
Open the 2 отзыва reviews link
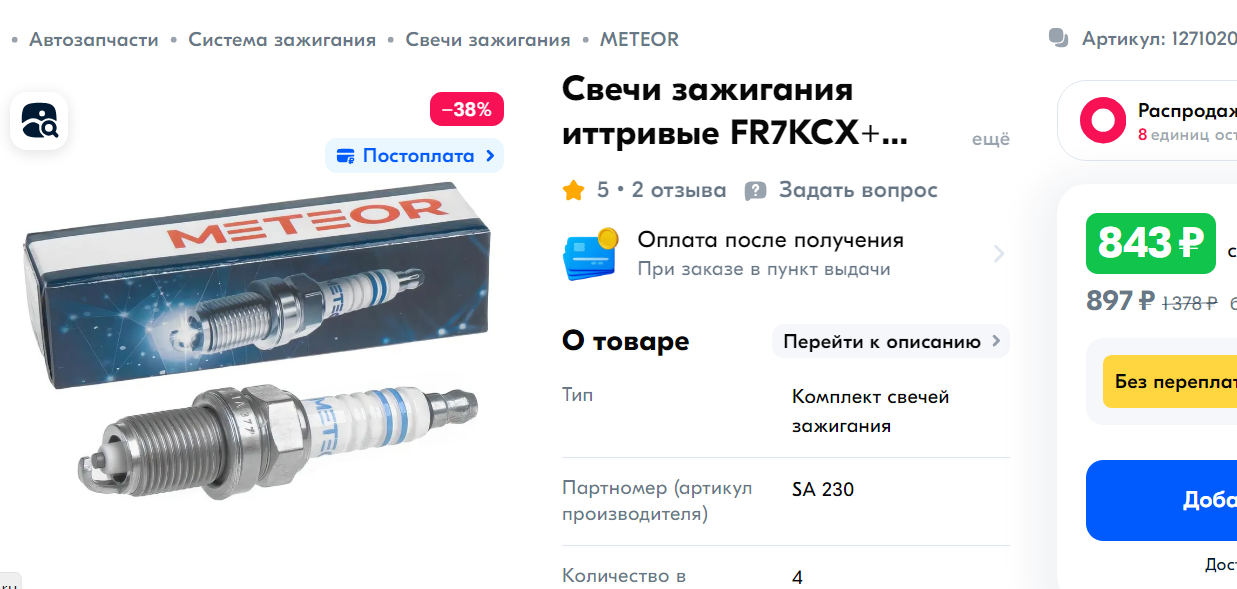tap(679, 190)
